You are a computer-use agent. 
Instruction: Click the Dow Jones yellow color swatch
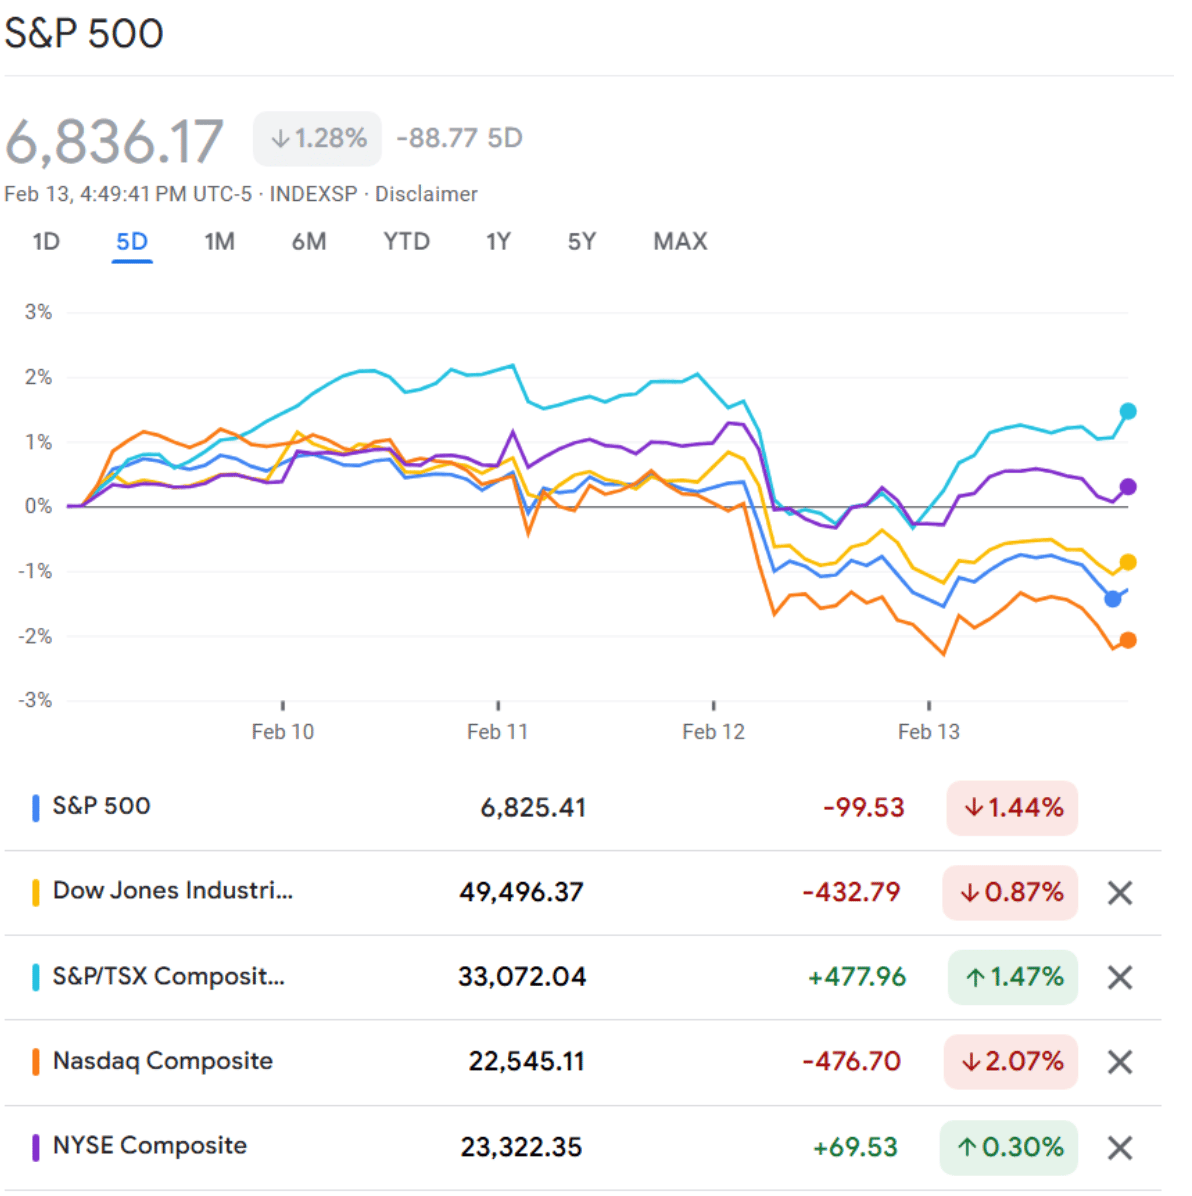[36, 892]
